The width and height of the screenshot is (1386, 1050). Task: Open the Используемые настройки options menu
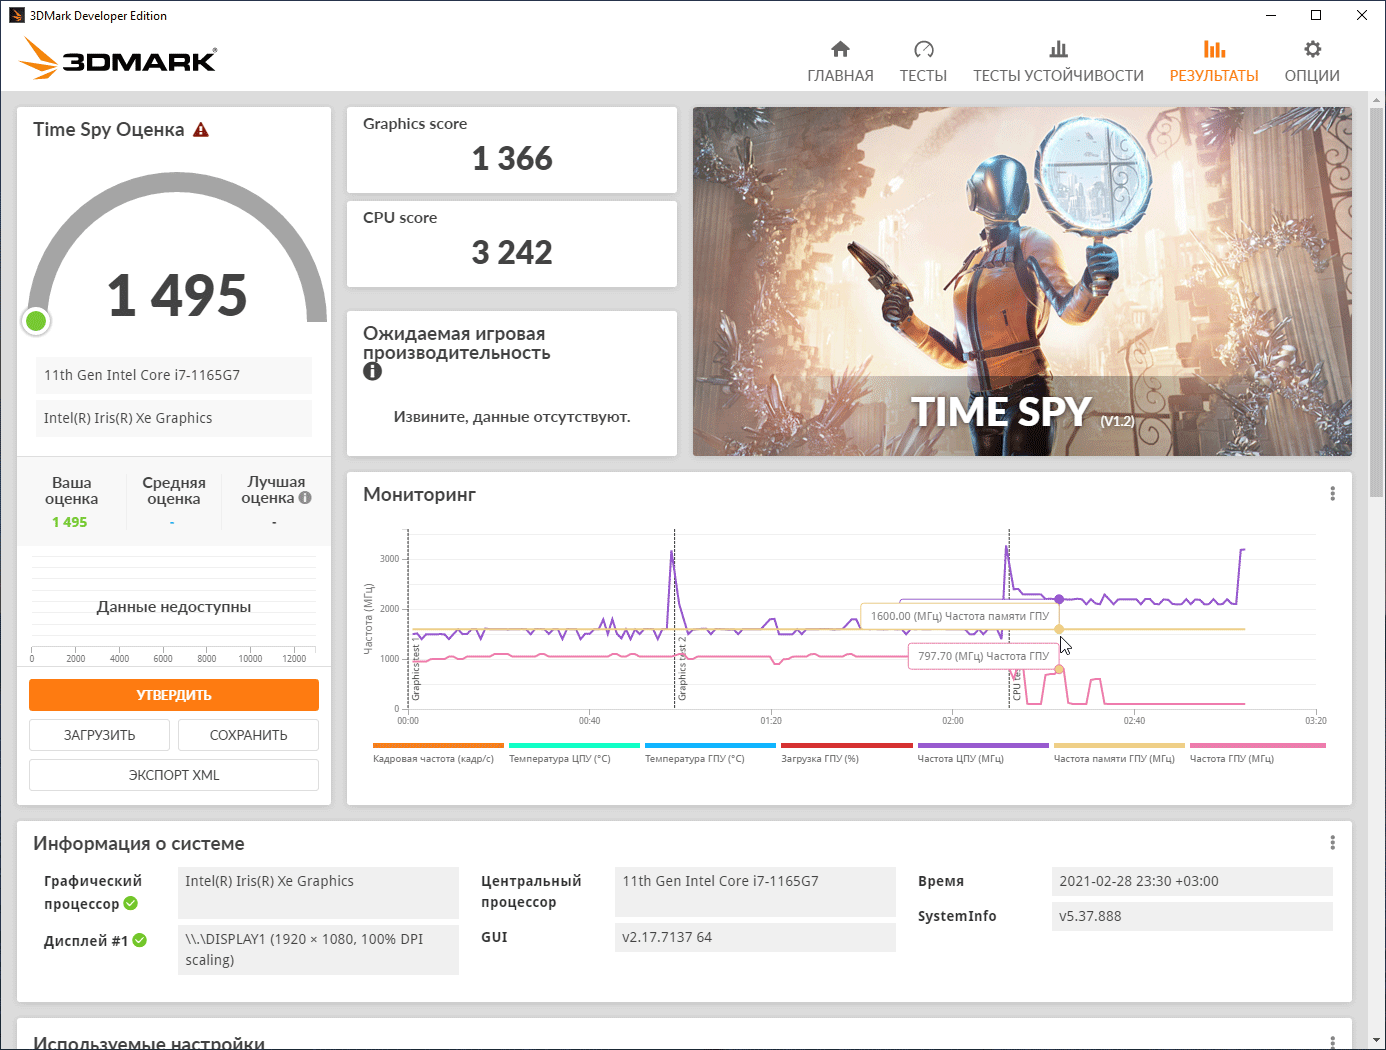tap(1332, 1042)
